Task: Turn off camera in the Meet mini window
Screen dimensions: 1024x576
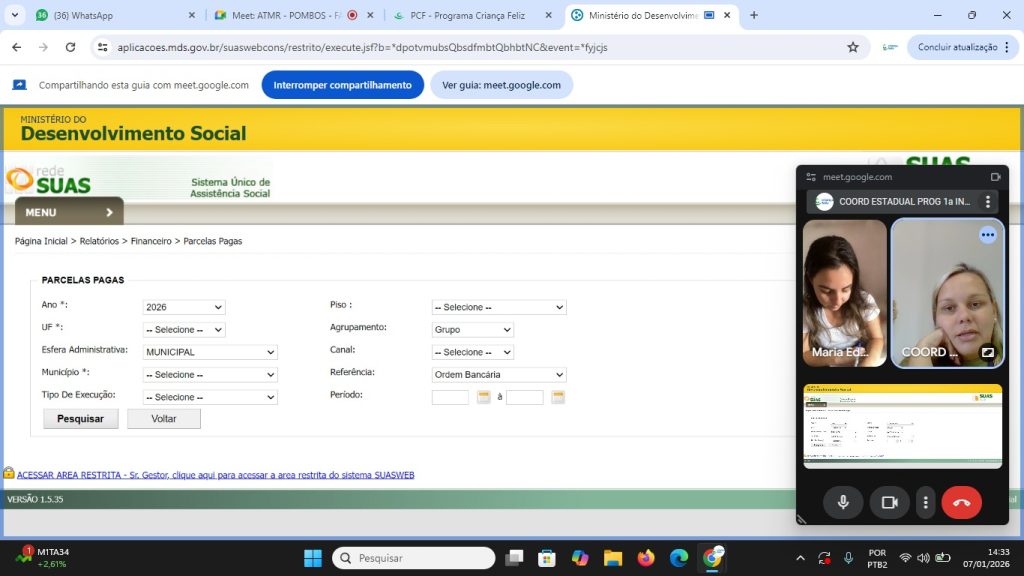Action: point(889,502)
